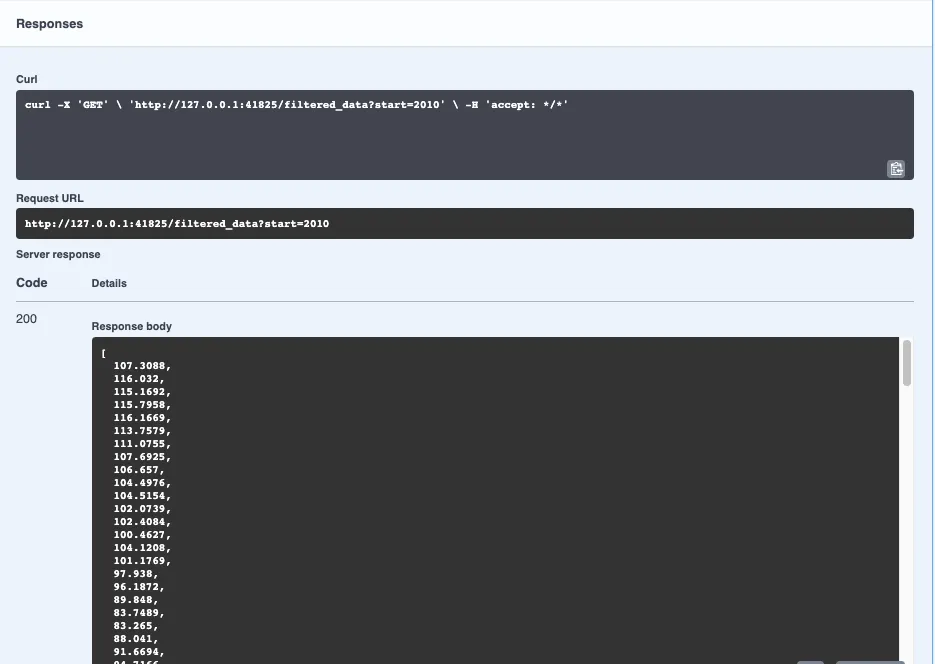Select the value 91.6694 near the bottom
This screenshot has width=935, height=664.
pyautogui.click(x=138, y=650)
